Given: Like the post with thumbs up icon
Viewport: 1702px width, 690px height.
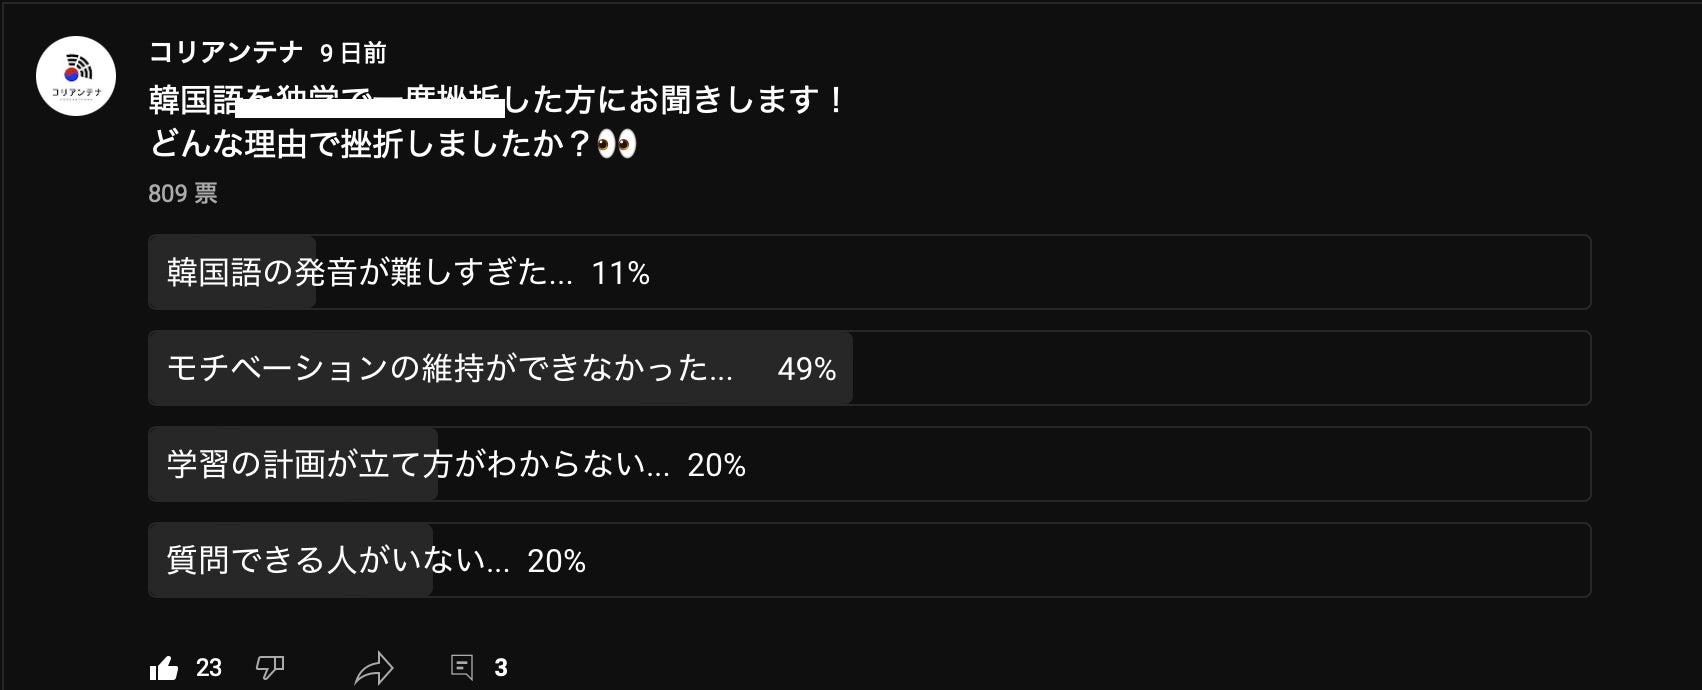Looking at the screenshot, I should pos(164,668).
